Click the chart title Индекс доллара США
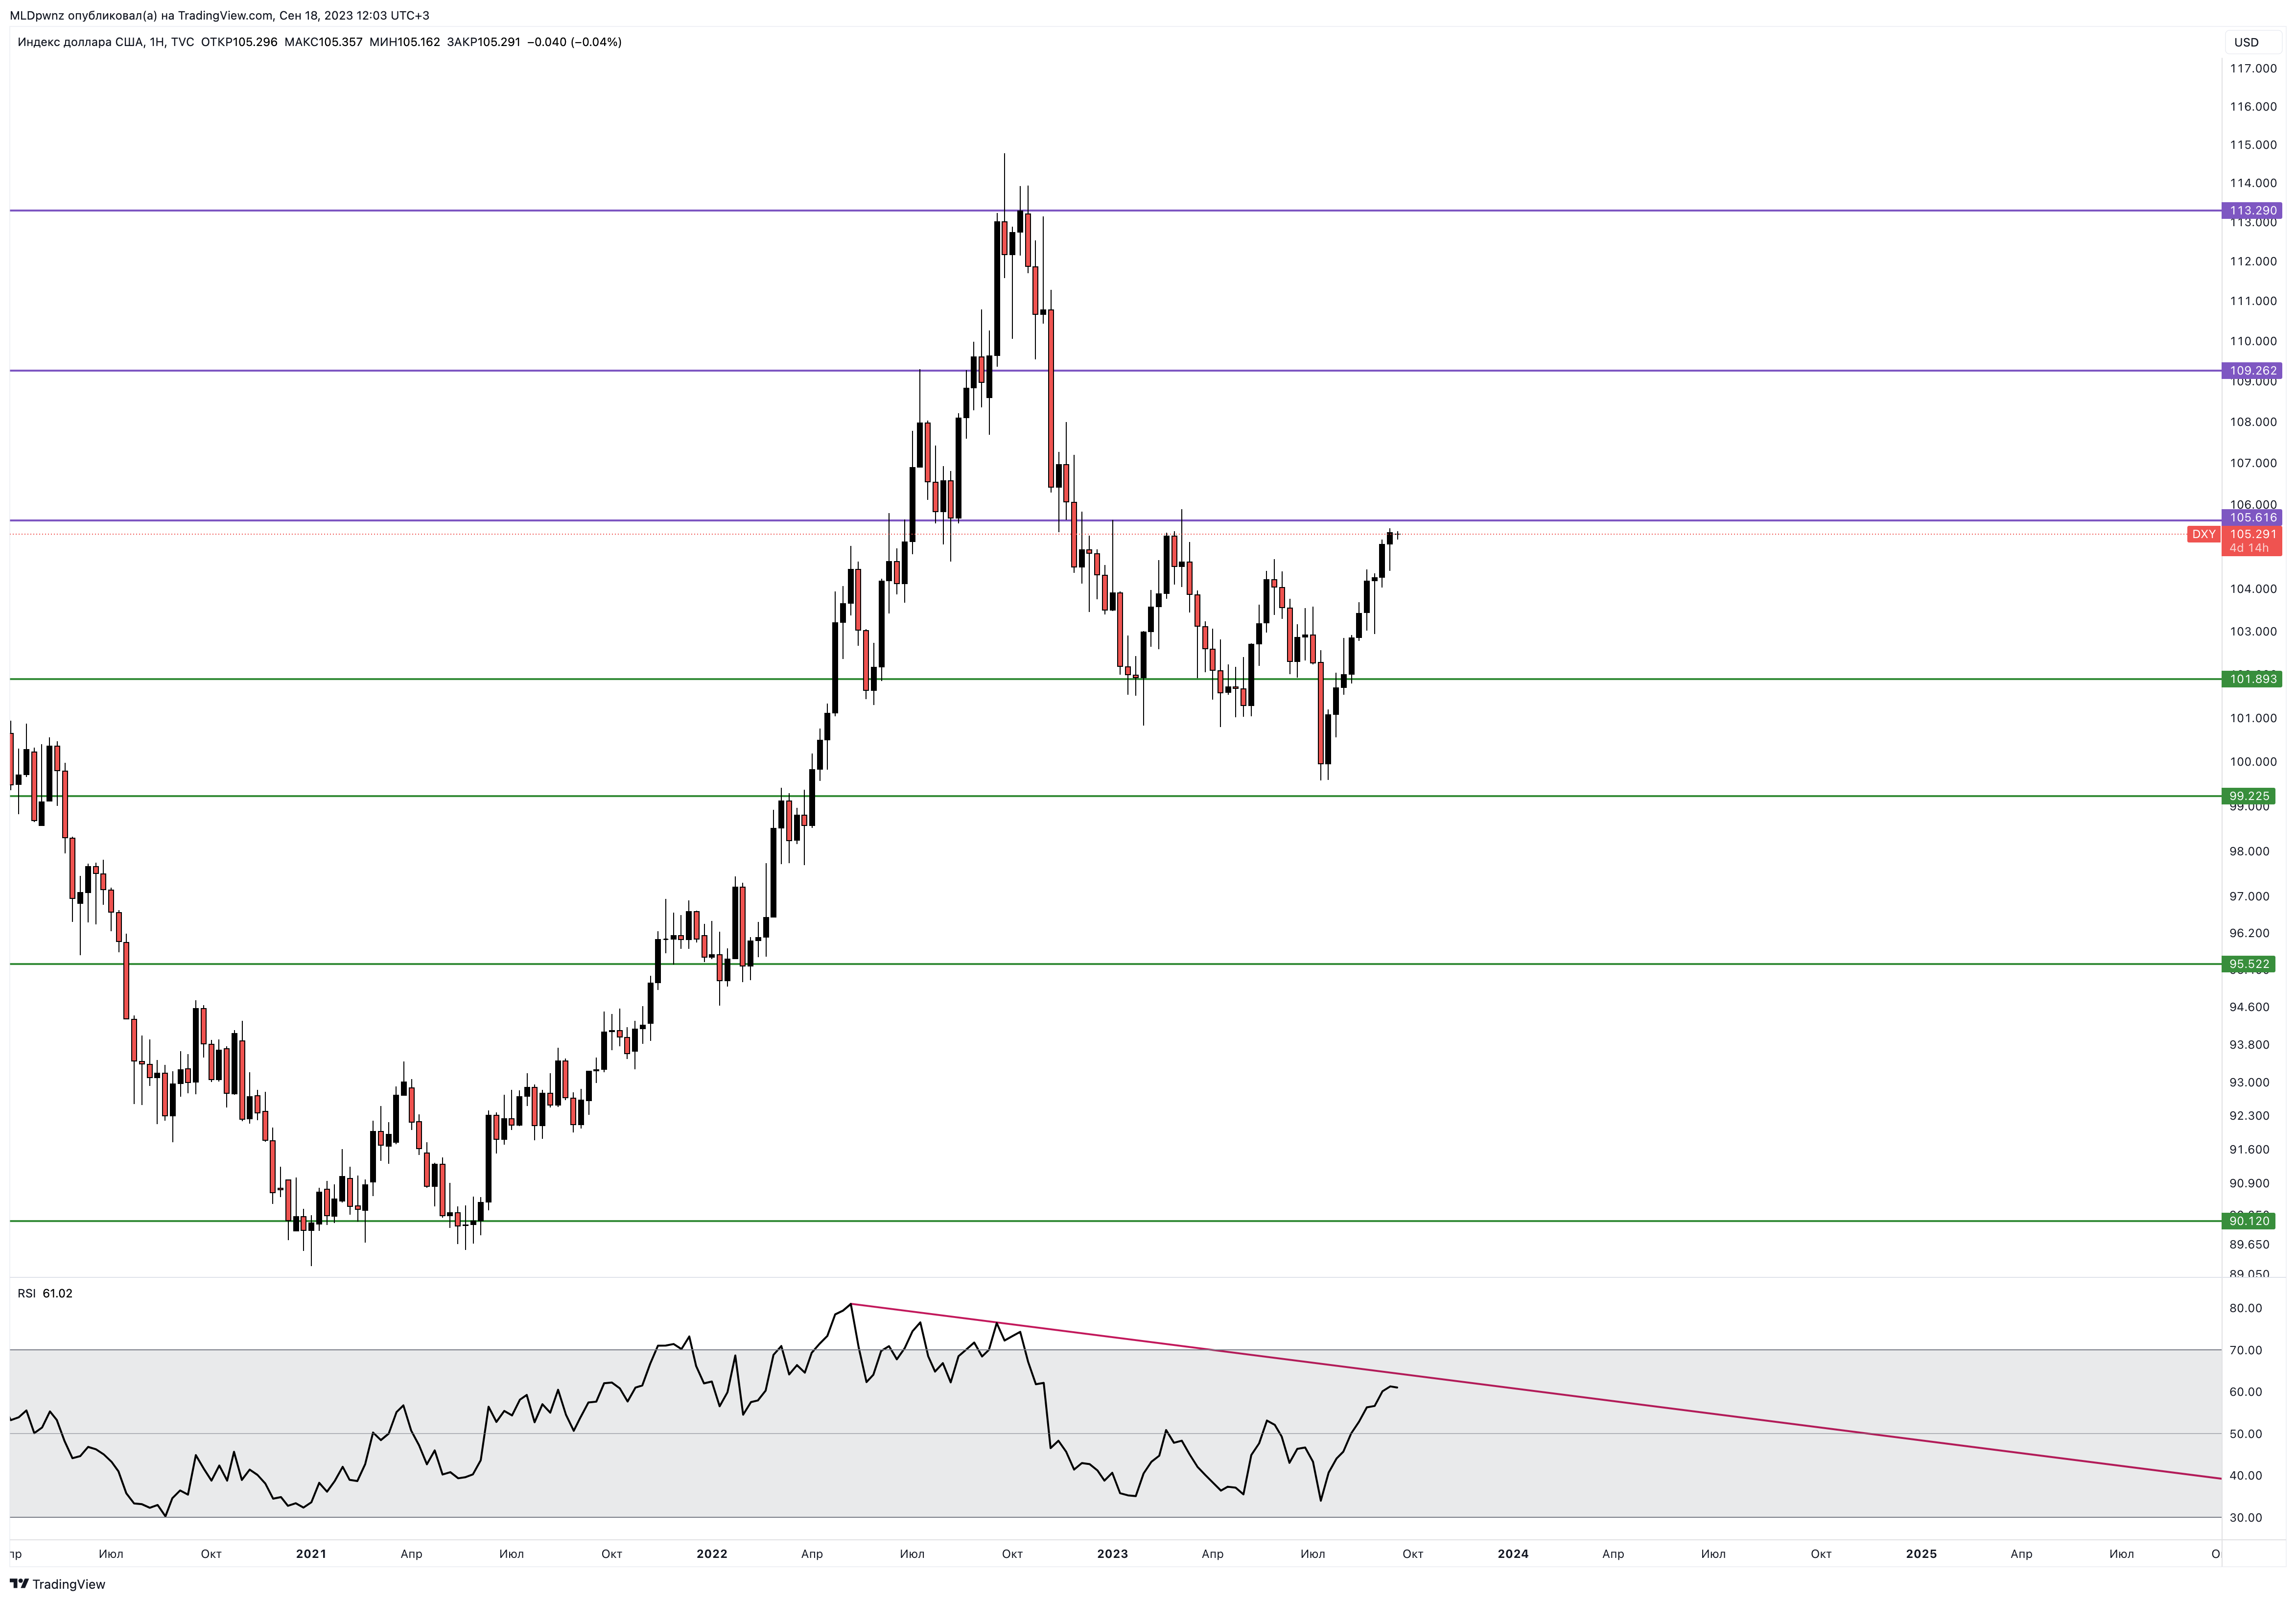Image resolution: width=2296 pixels, height=1601 pixels. tap(80, 42)
